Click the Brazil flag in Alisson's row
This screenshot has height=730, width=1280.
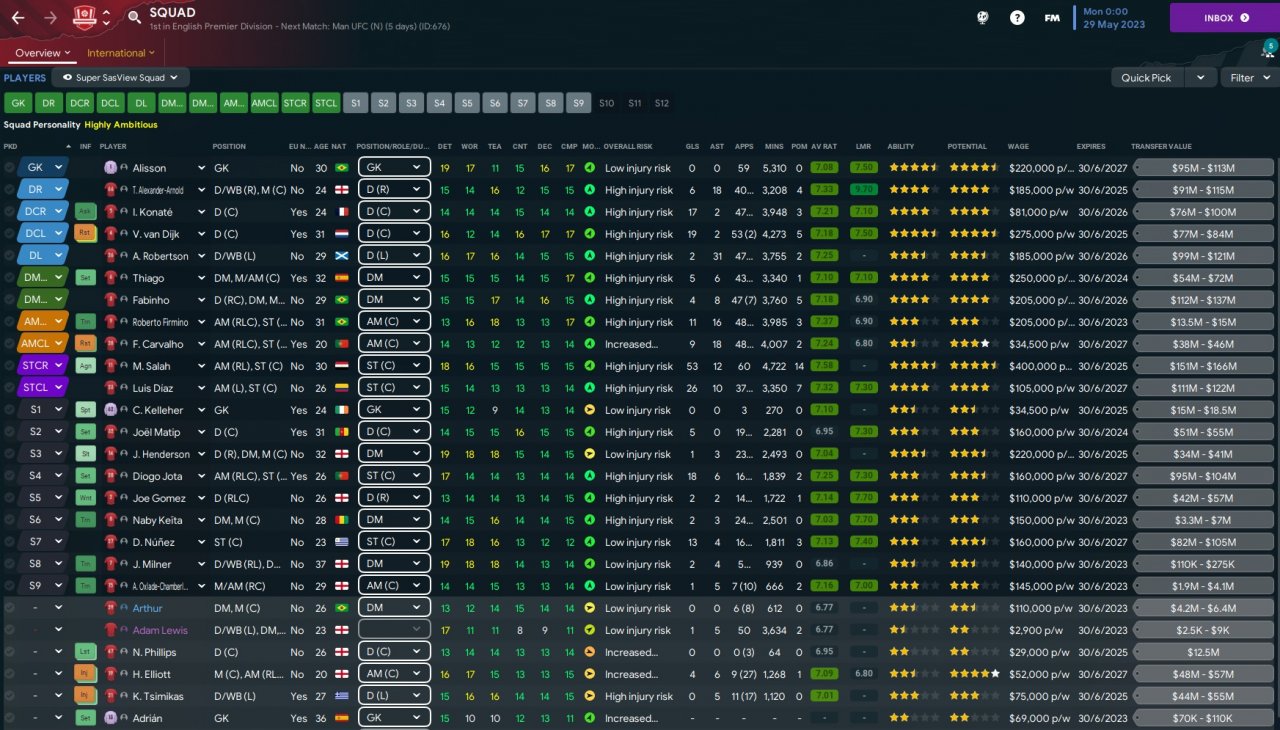[340, 168]
